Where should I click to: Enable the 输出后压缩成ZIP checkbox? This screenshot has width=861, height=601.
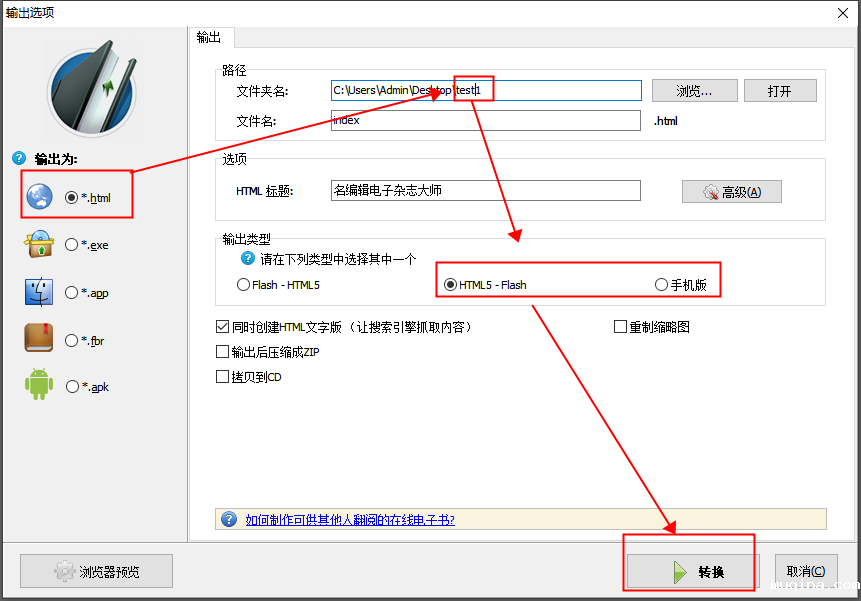223,352
